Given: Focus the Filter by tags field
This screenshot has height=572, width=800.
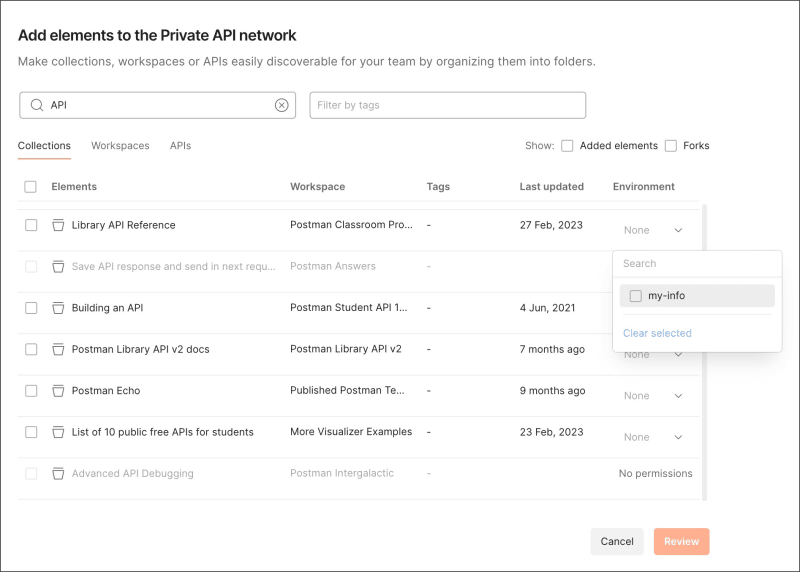Looking at the screenshot, I should click(x=447, y=105).
